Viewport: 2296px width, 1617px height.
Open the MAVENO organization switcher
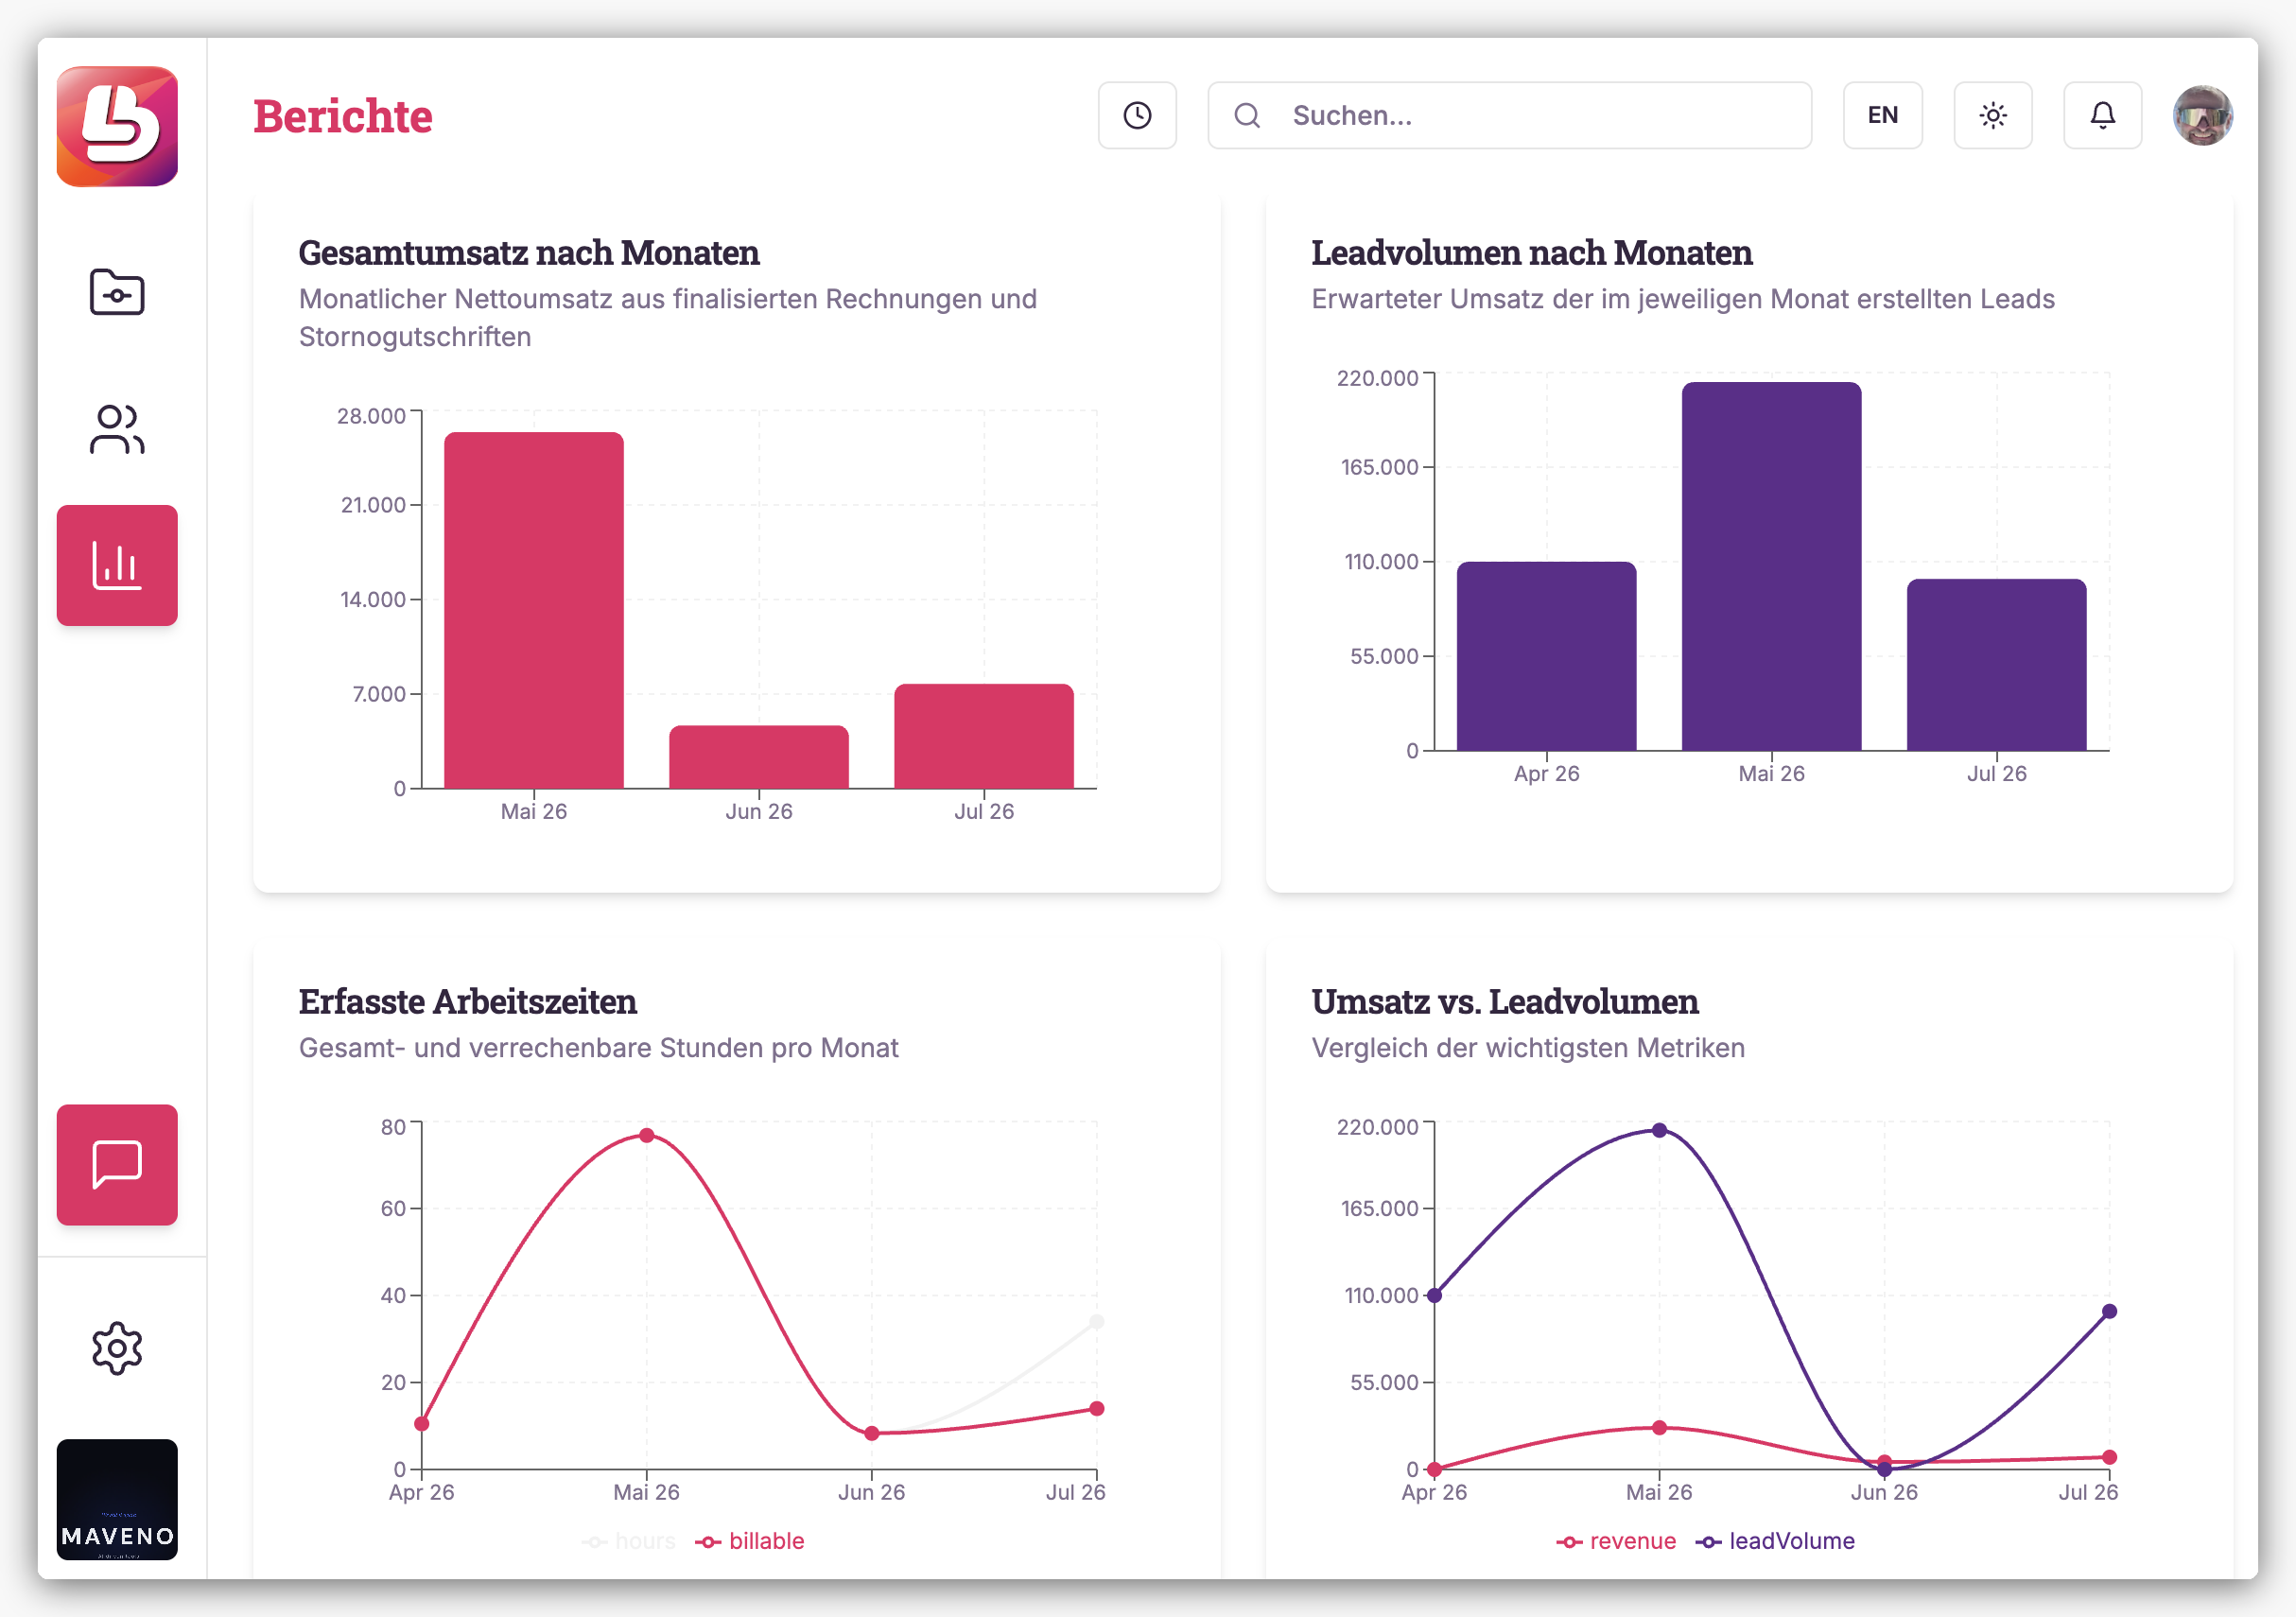pyautogui.click(x=117, y=1499)
